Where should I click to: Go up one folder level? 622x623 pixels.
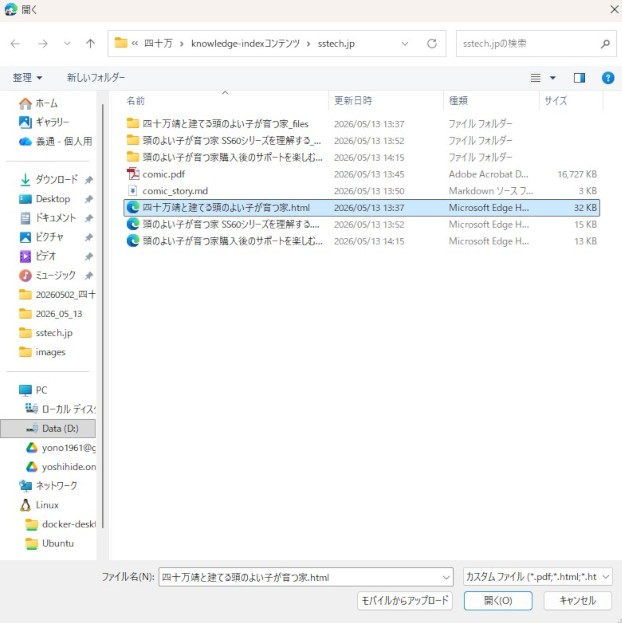coord(90,43)
